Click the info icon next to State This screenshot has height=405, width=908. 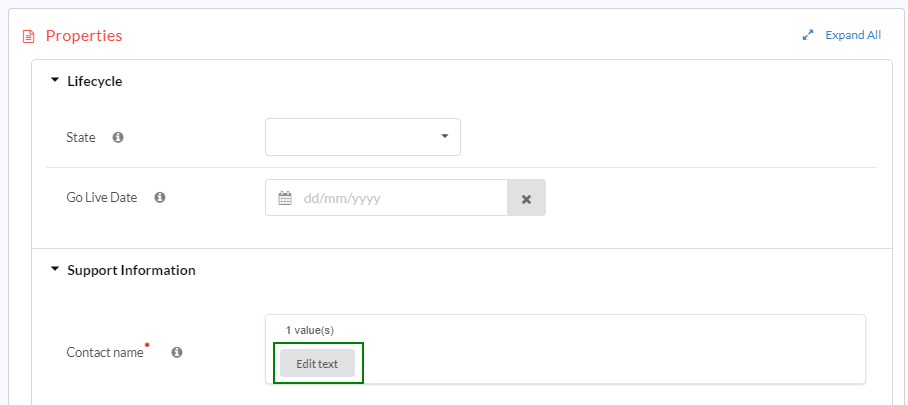click(118, 137)
